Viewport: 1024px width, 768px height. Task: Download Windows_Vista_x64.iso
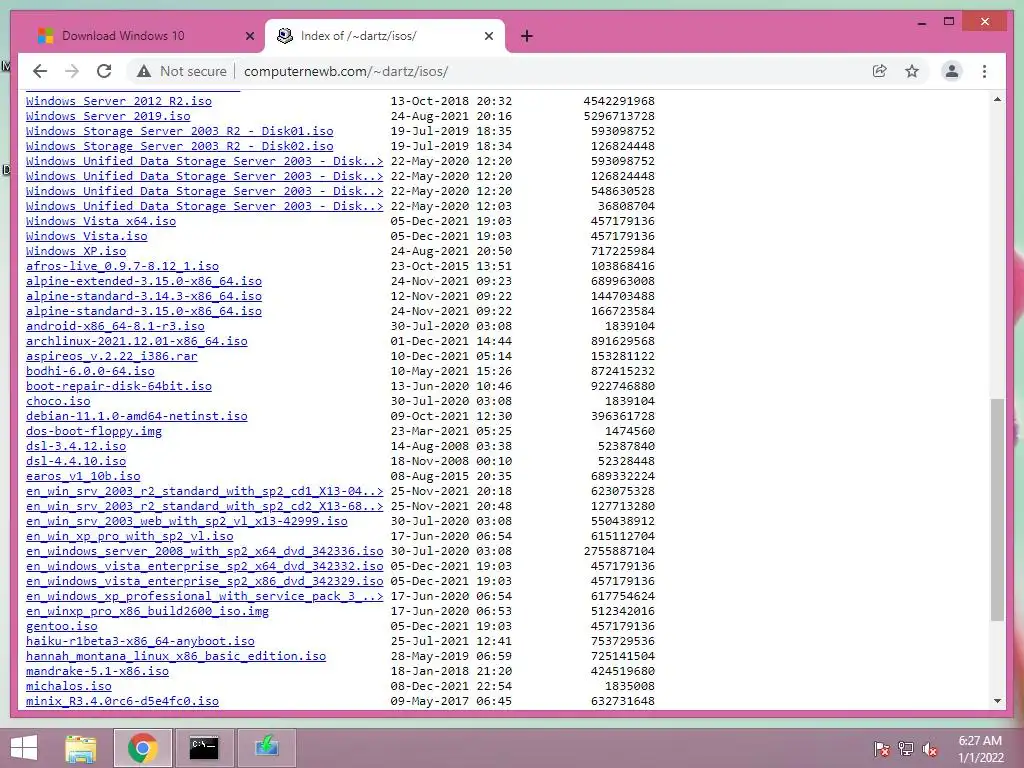point(101,221)
